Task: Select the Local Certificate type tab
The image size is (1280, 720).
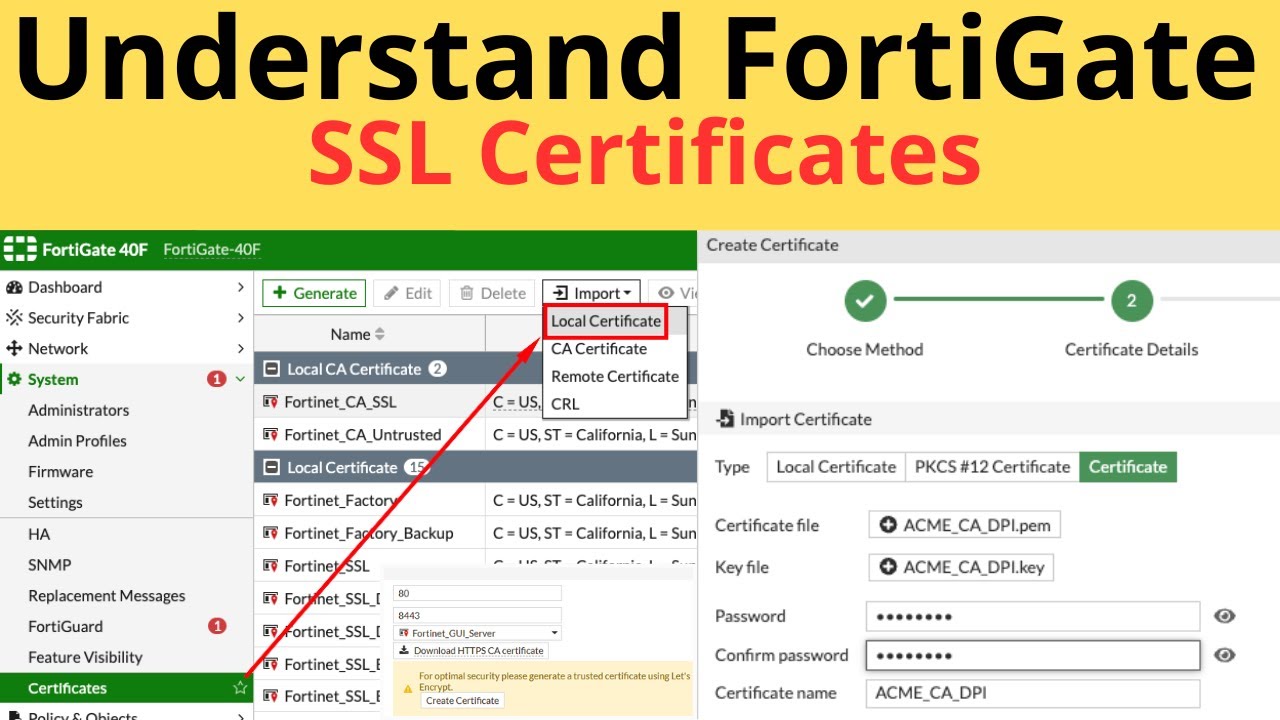Action: click(x=836, y=467)
